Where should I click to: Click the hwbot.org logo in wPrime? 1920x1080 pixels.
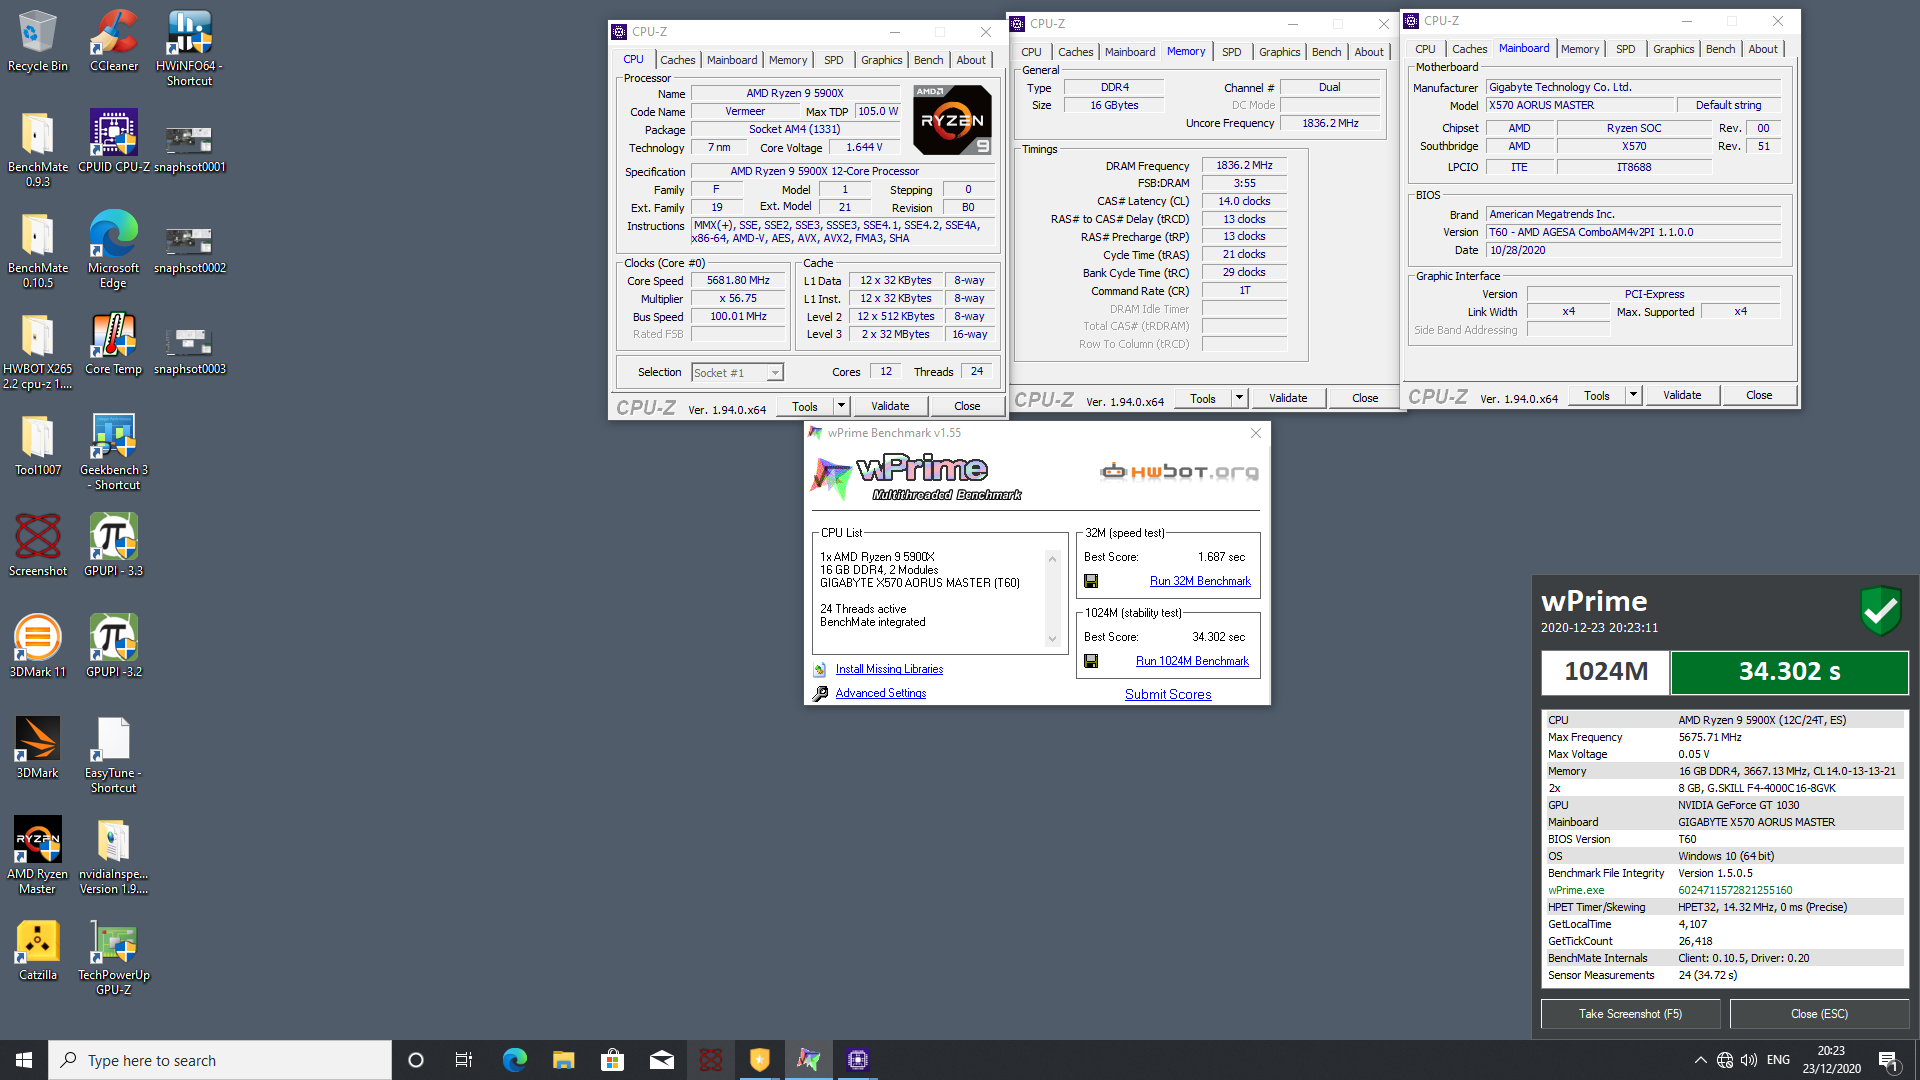[1179, 471]
